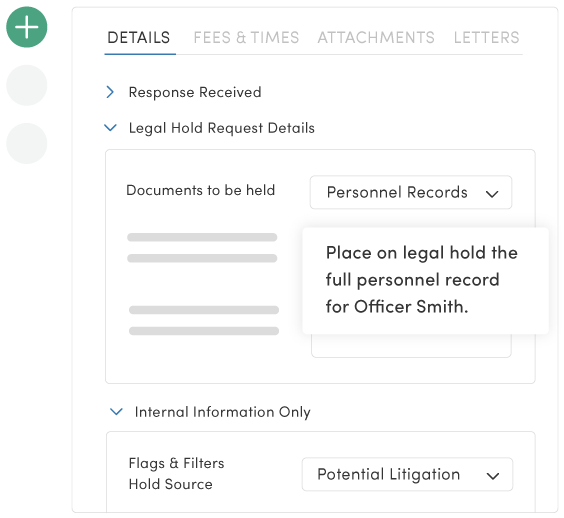Click the Documents to be held label
This screenshot has width=564, height=518.
200,190
